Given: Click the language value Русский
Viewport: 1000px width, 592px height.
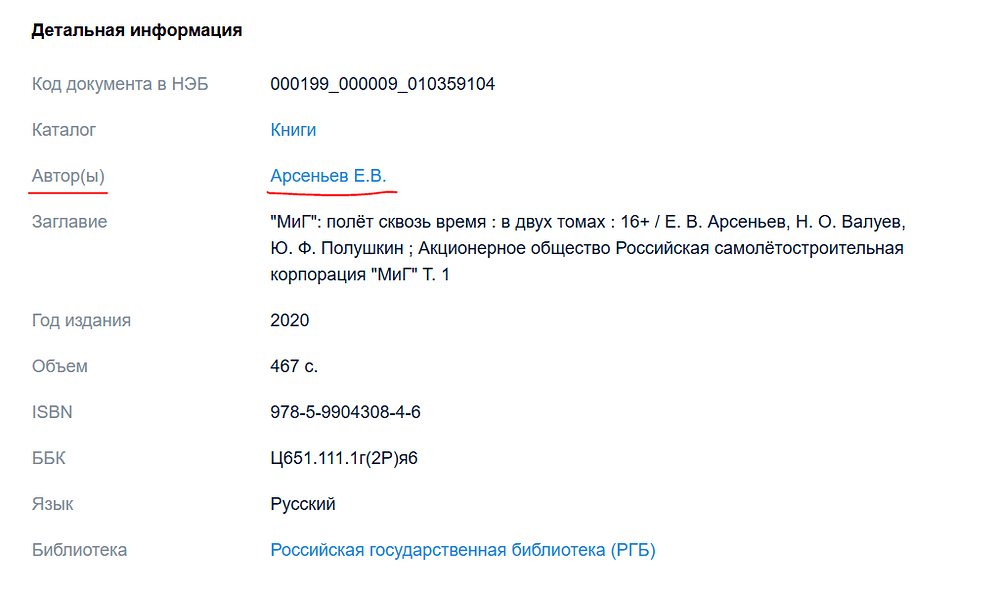Looking at the screenshot, I should [303, 504].
